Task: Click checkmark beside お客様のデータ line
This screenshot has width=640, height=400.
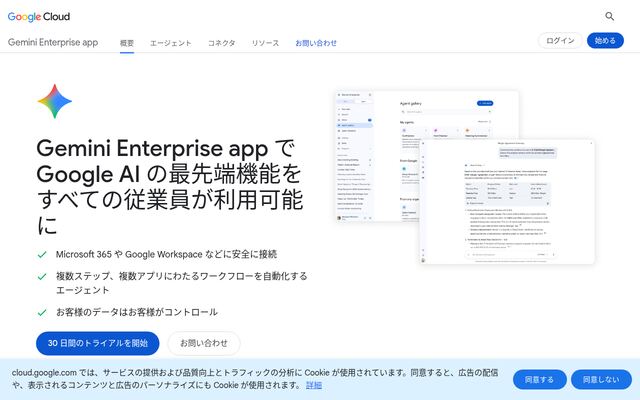Action: (x=42, y=313)
